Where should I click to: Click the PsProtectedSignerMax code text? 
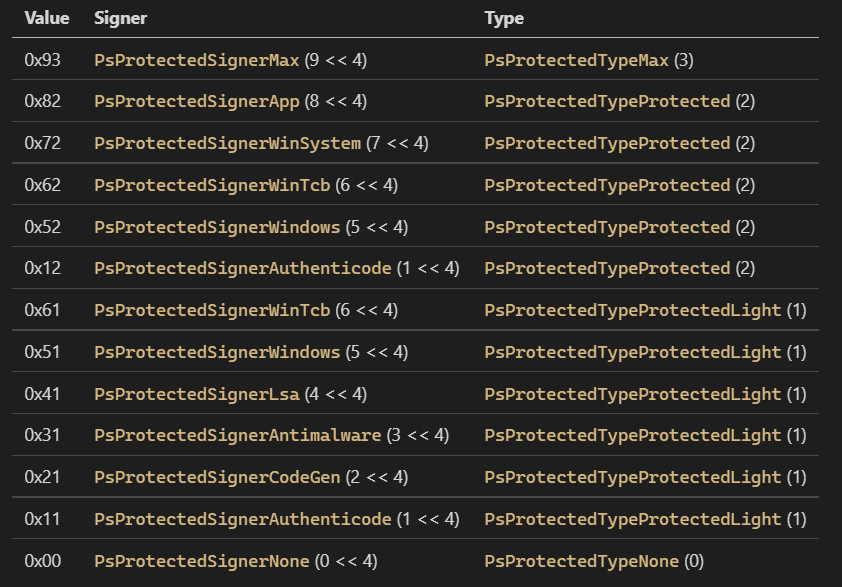click(197, 60)
